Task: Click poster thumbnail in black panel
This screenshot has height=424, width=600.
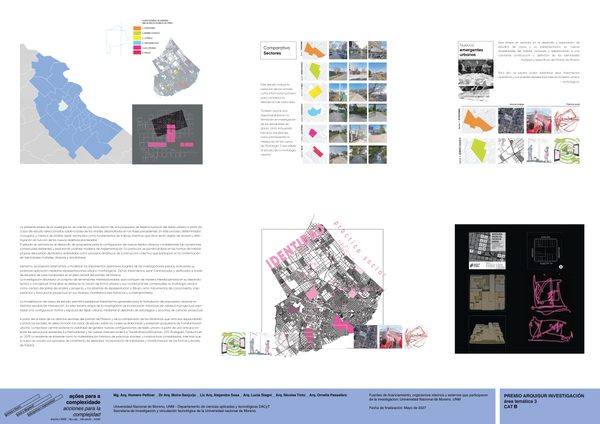Action: (x=487, y=251)
